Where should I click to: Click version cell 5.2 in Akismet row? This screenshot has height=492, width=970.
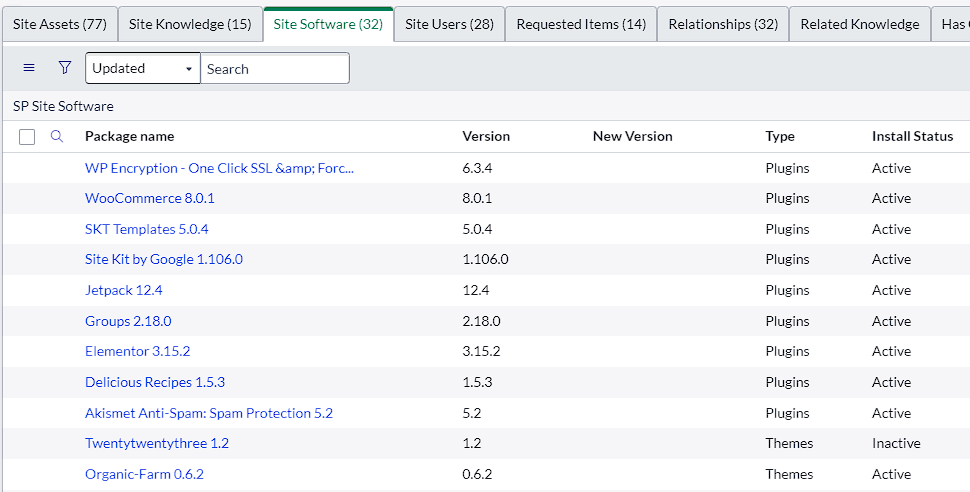point(471,413)
